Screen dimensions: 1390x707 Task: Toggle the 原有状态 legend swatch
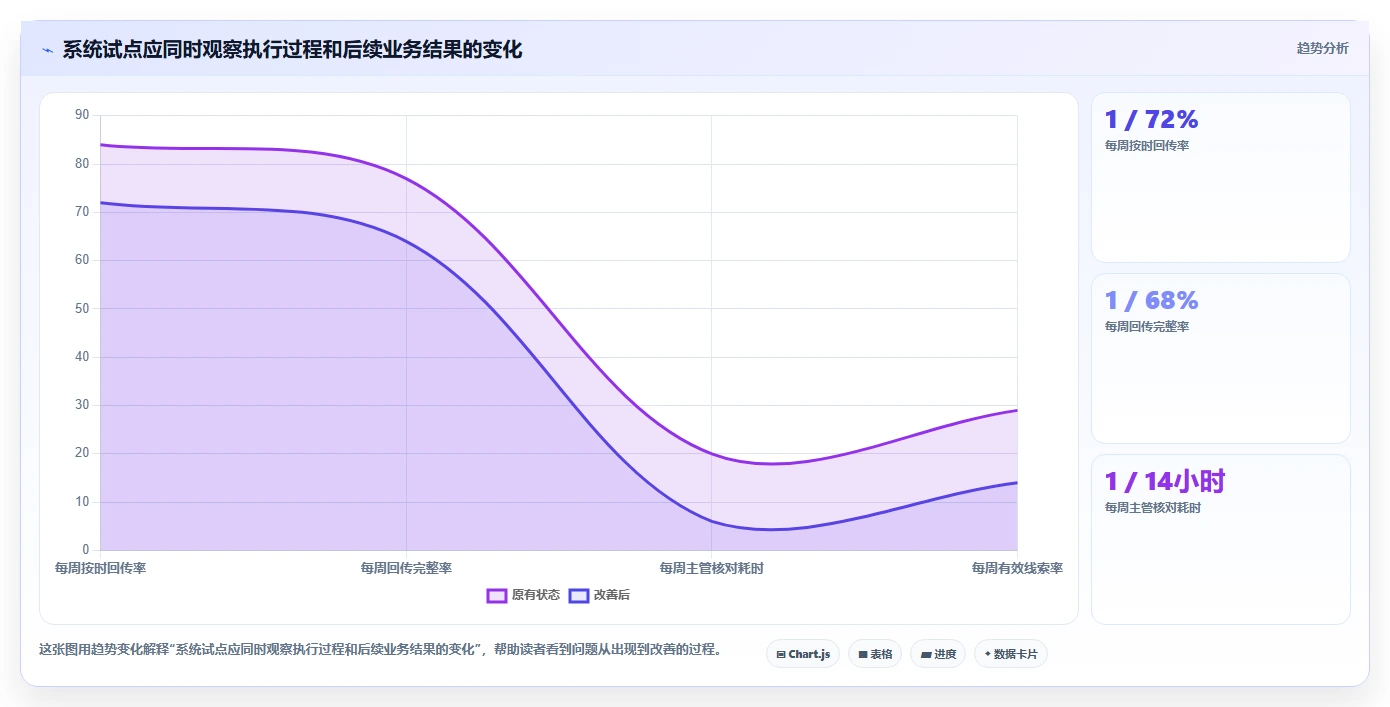[x=497, y=595]
